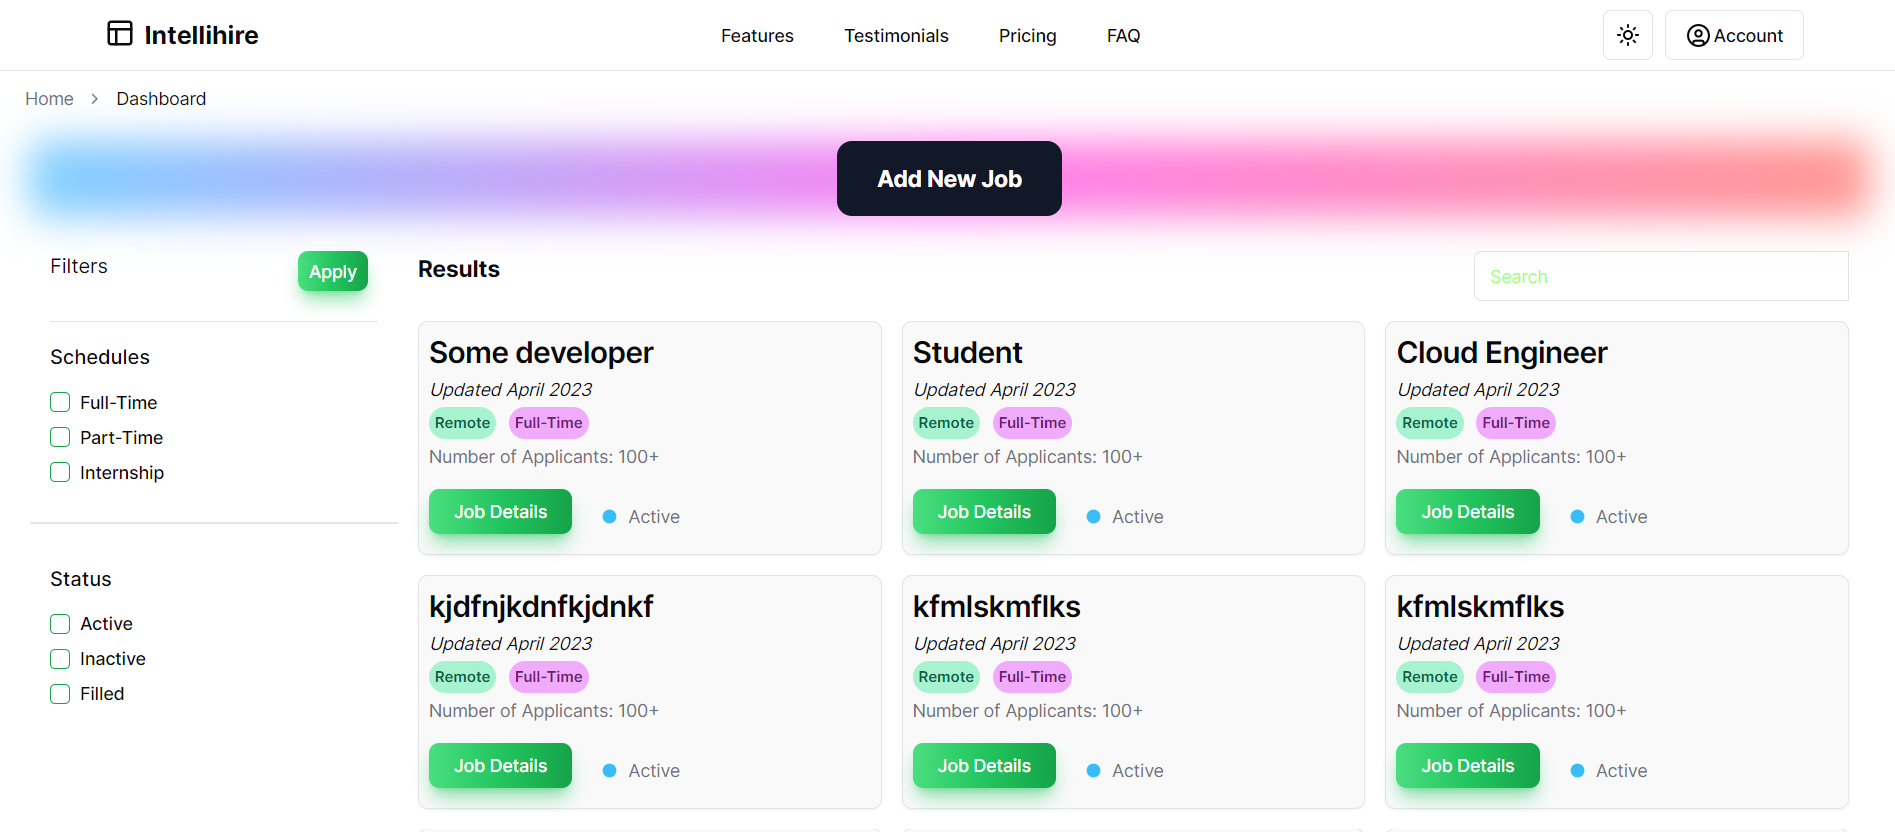Screen dimensions: 1895x832
Task: Click the breadcrumb chevron separator arrow
Action: [x=95, y=99]
